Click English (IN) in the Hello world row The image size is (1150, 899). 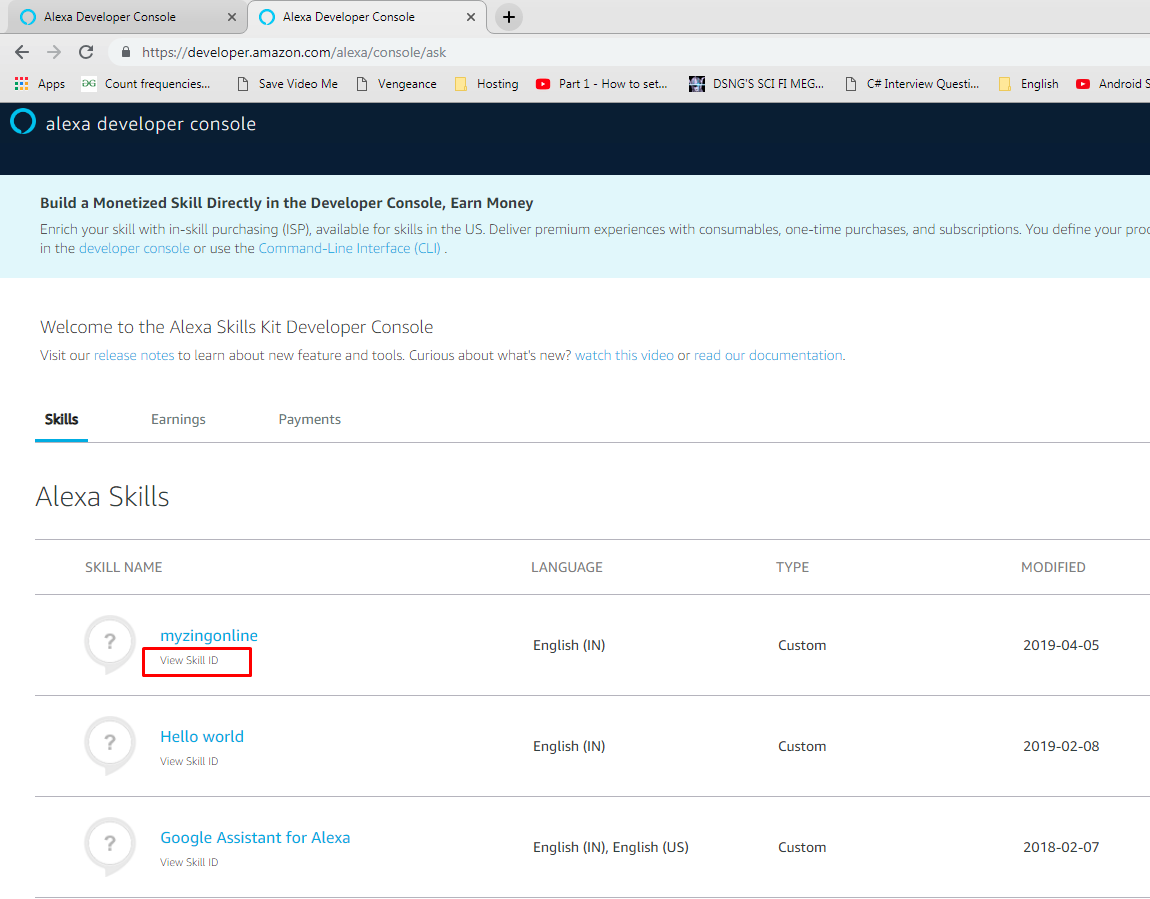[569, 746]
